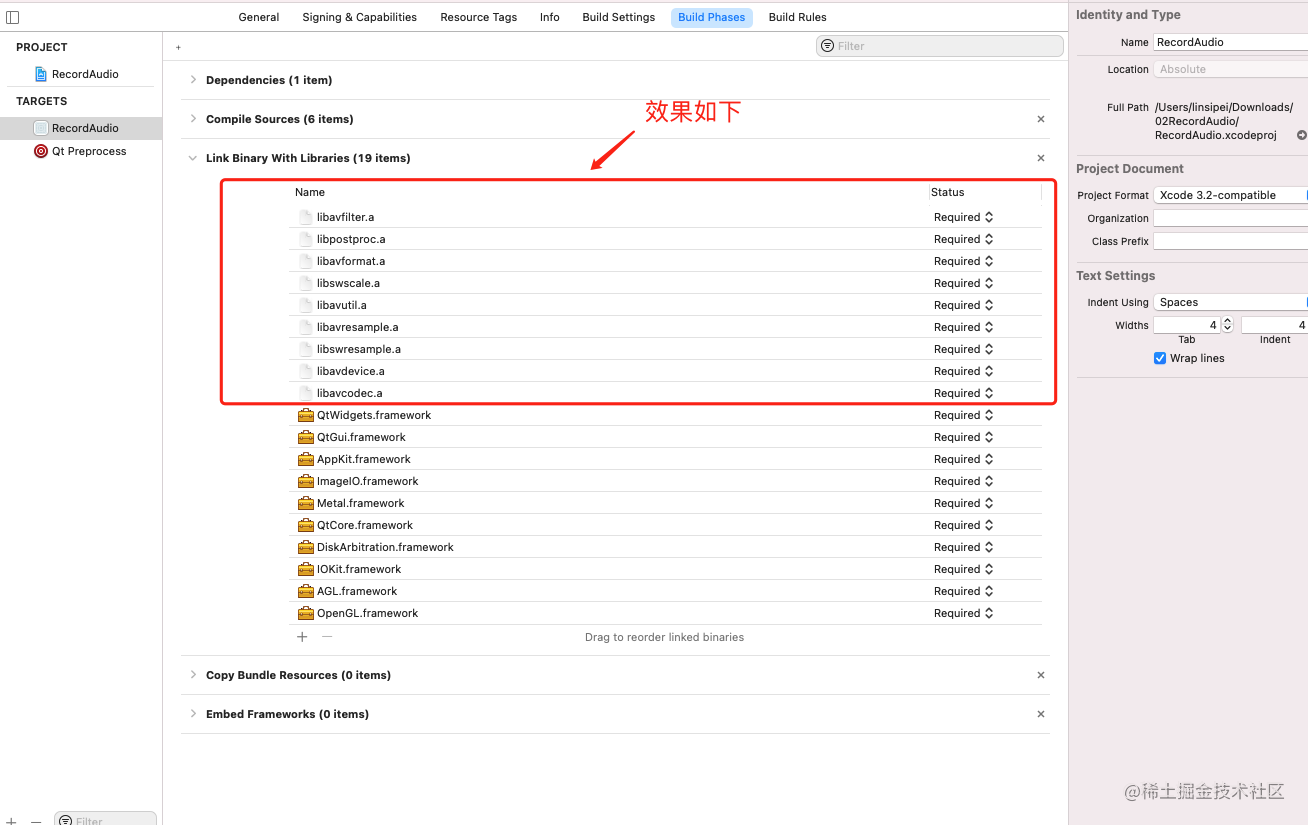
Task: Add a linked library with plus button
Action: [302, 637]
